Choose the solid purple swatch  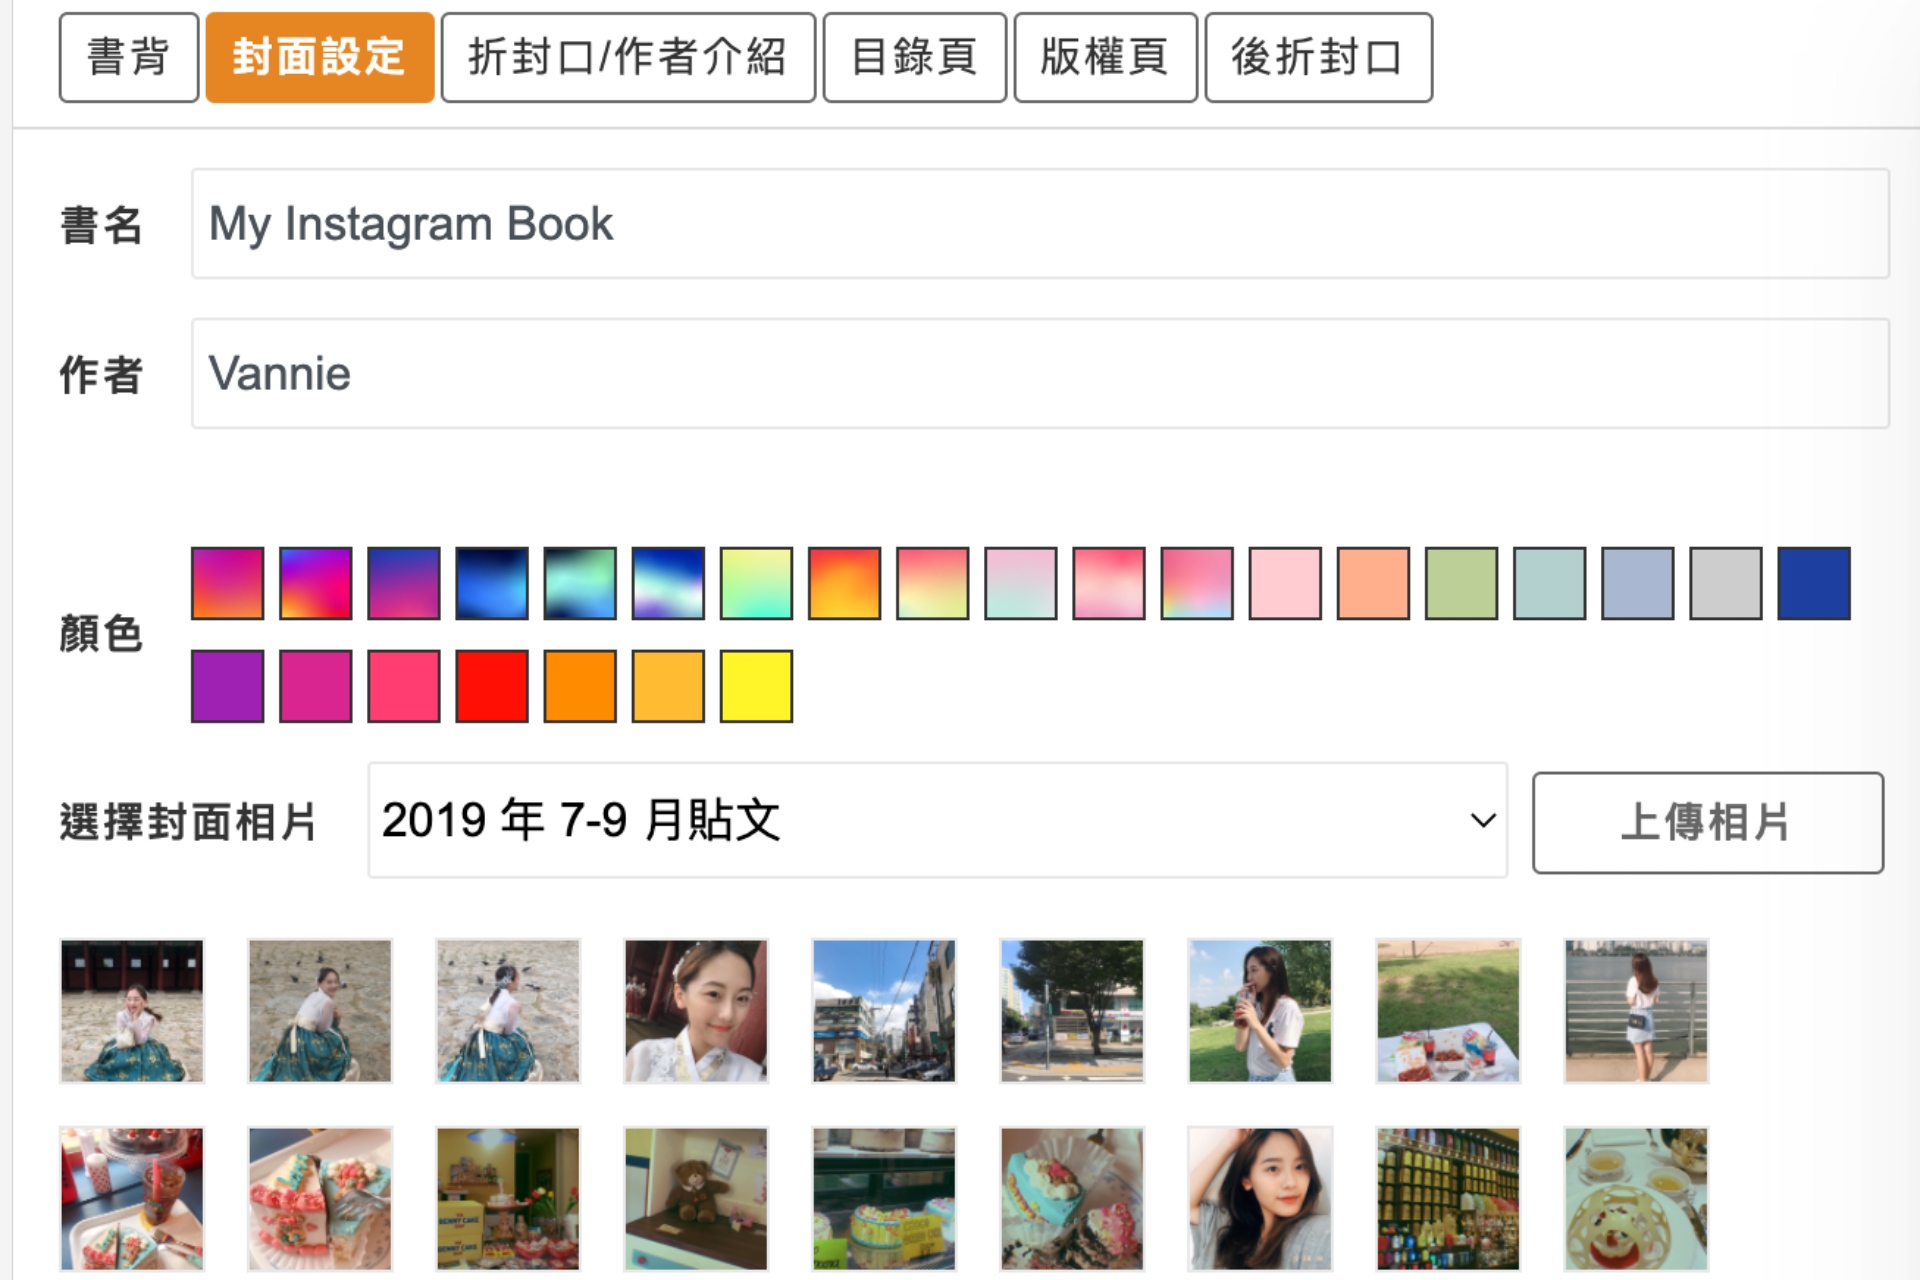coord(228,686)
